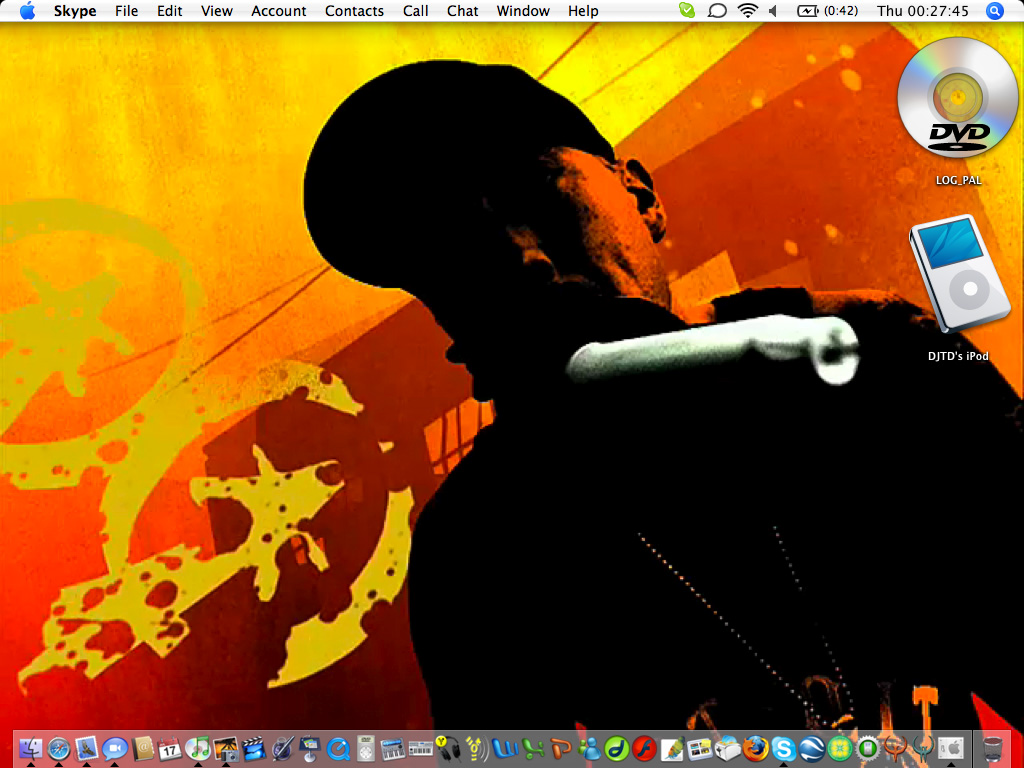
Task: Open the MIDI keyboard app in Dock
Action: 421,748
